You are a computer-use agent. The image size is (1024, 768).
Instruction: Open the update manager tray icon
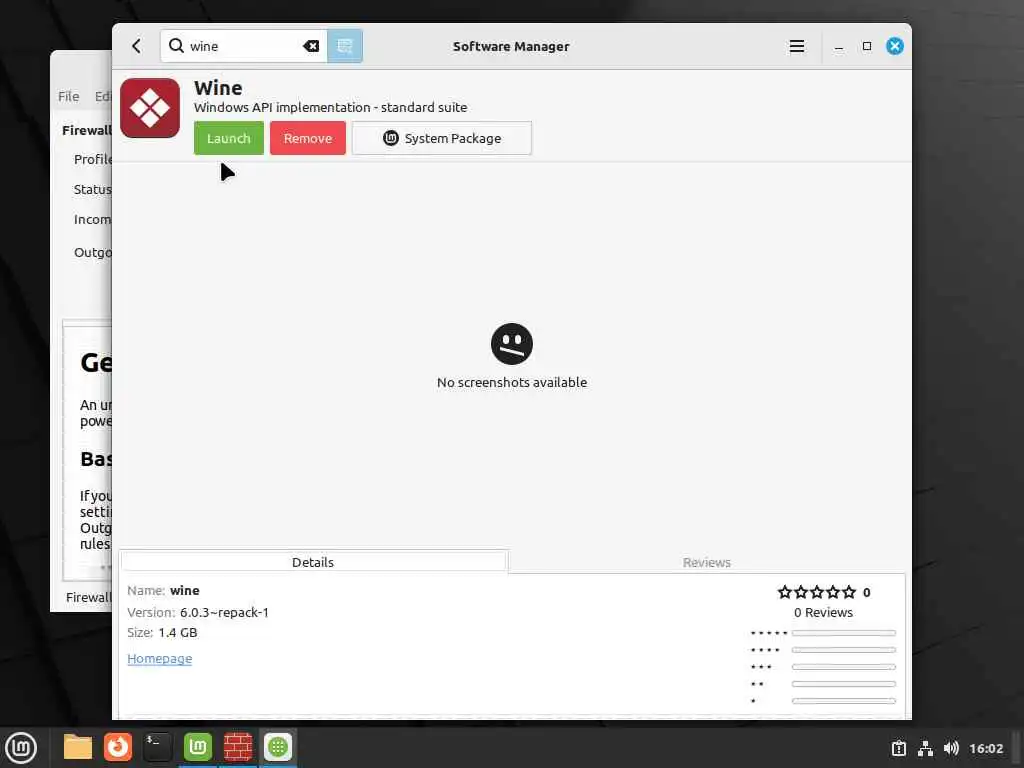click(899, 748)
